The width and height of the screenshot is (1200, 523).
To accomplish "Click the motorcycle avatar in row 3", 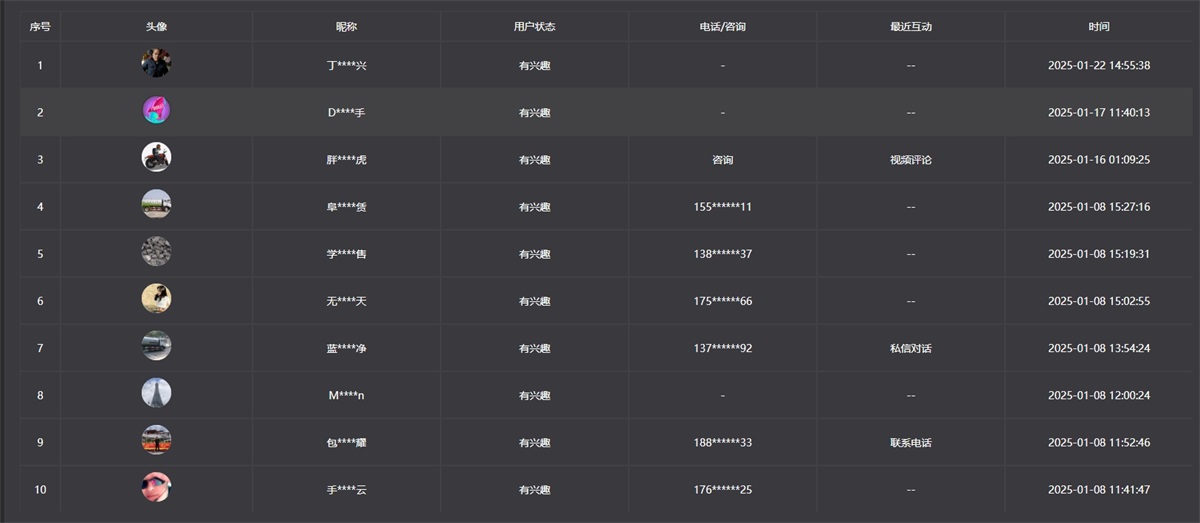I will point(156,158).
